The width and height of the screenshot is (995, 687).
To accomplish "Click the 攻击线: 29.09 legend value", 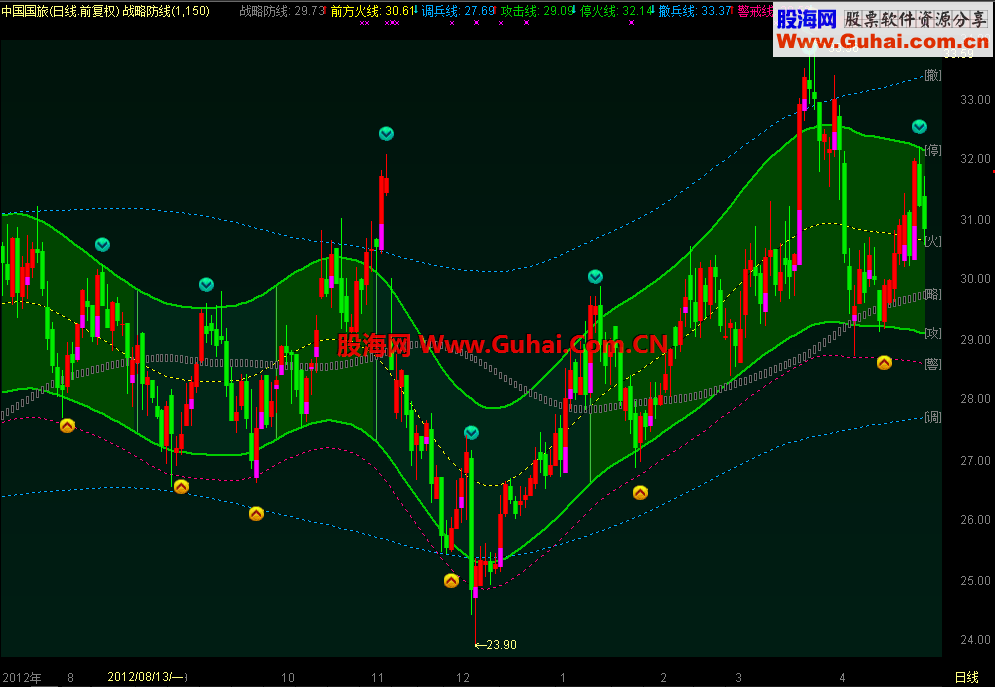I will [x=538, y=11].
